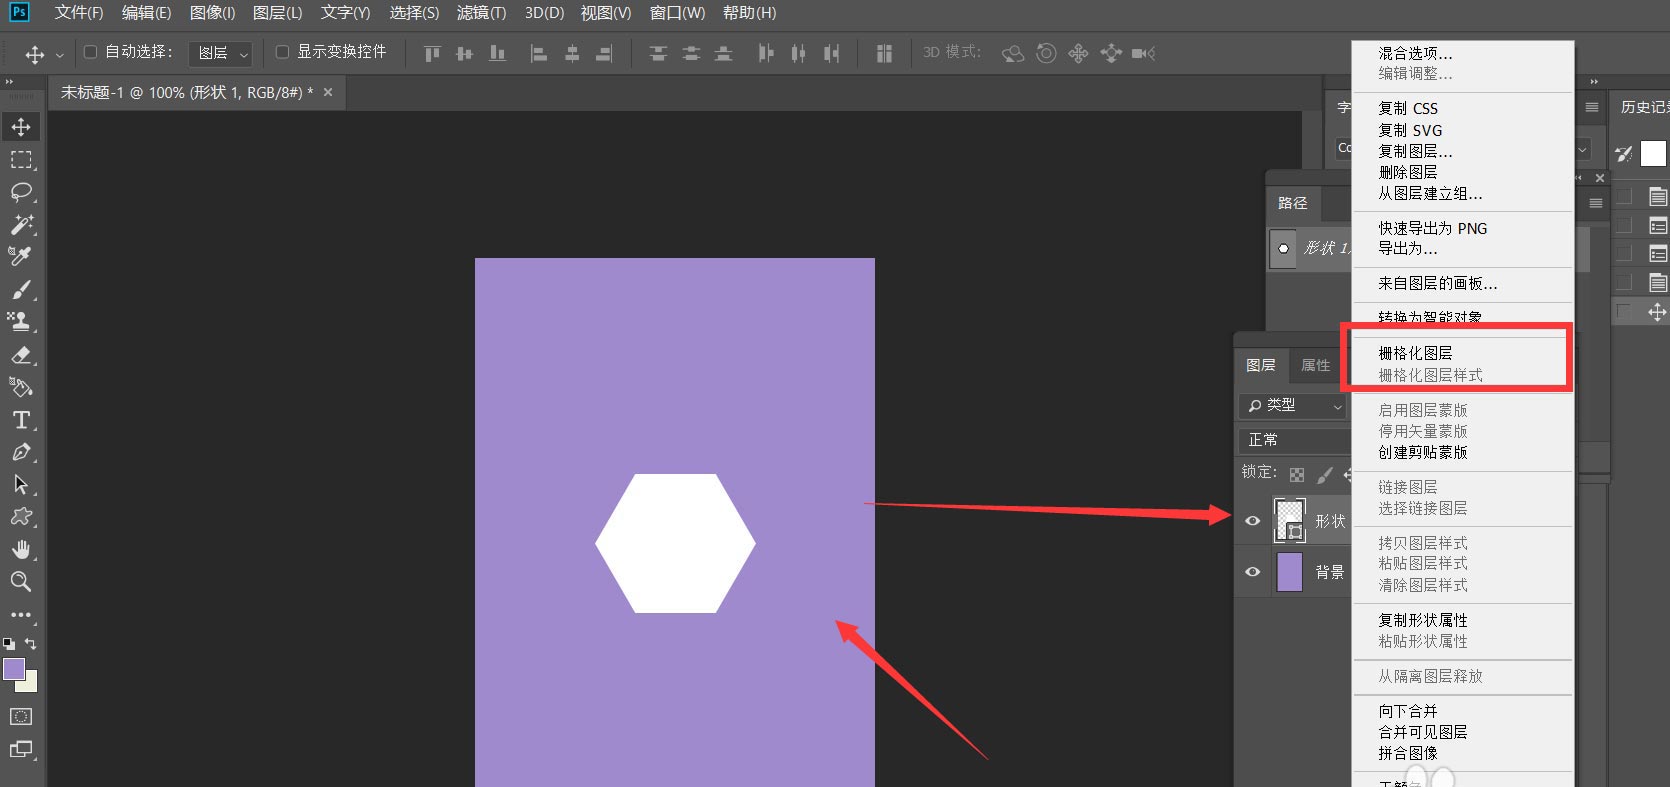1670x787 pixels.
Task: Select the 形状 layer thumbnail
Action: click(x=1289, y=520)
